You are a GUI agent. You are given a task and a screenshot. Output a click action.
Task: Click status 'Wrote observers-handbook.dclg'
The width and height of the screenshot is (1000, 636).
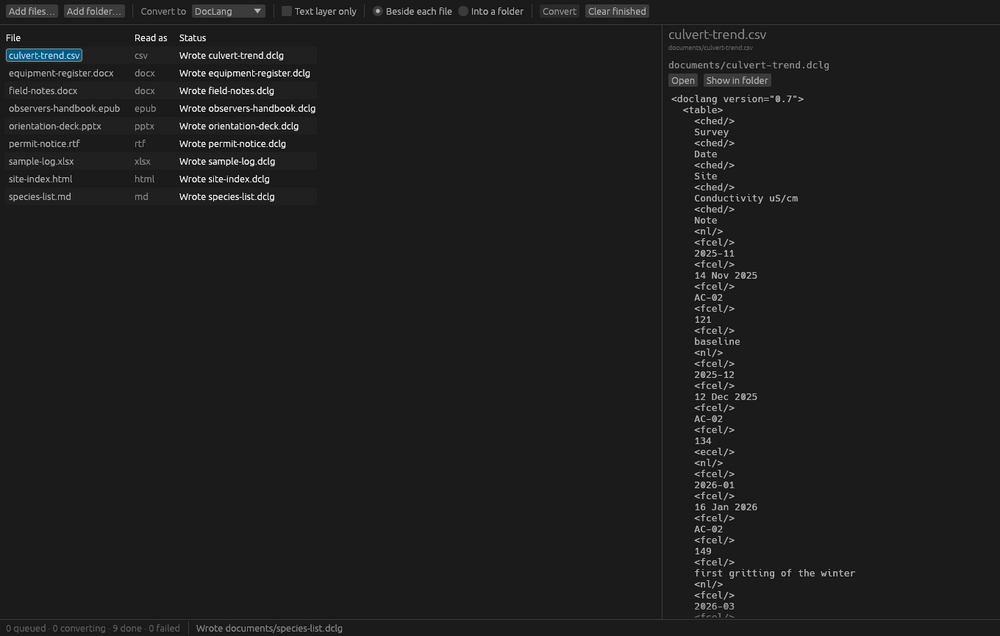(247, 108)
